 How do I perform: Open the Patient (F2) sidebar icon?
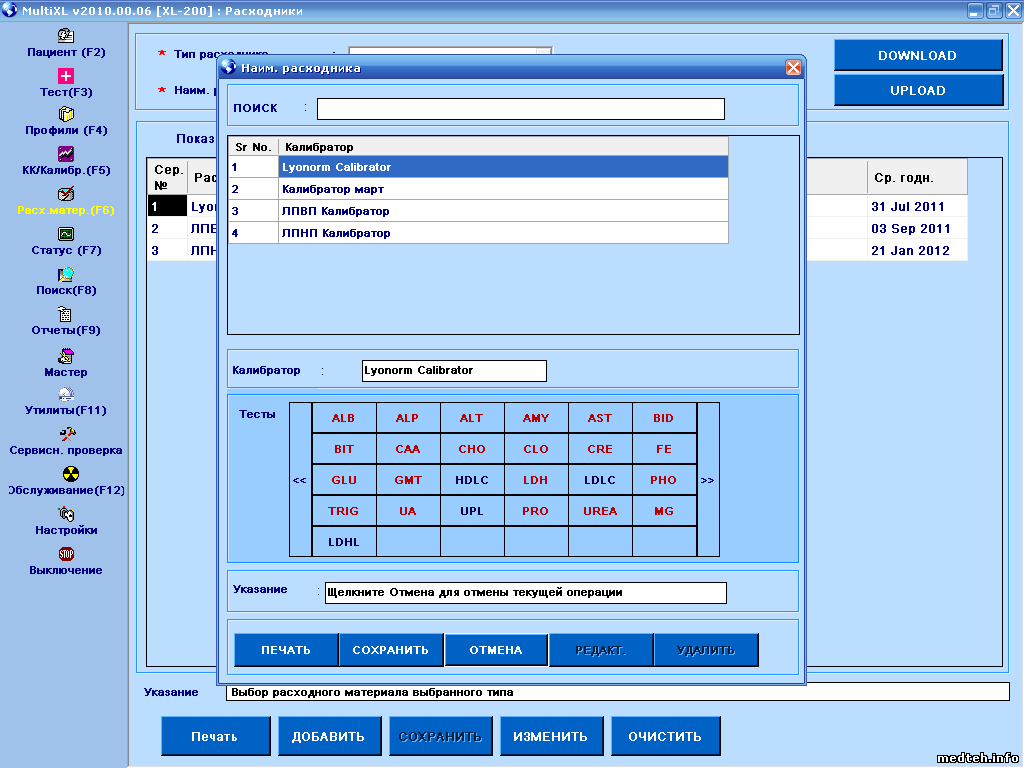pos(66,35)
